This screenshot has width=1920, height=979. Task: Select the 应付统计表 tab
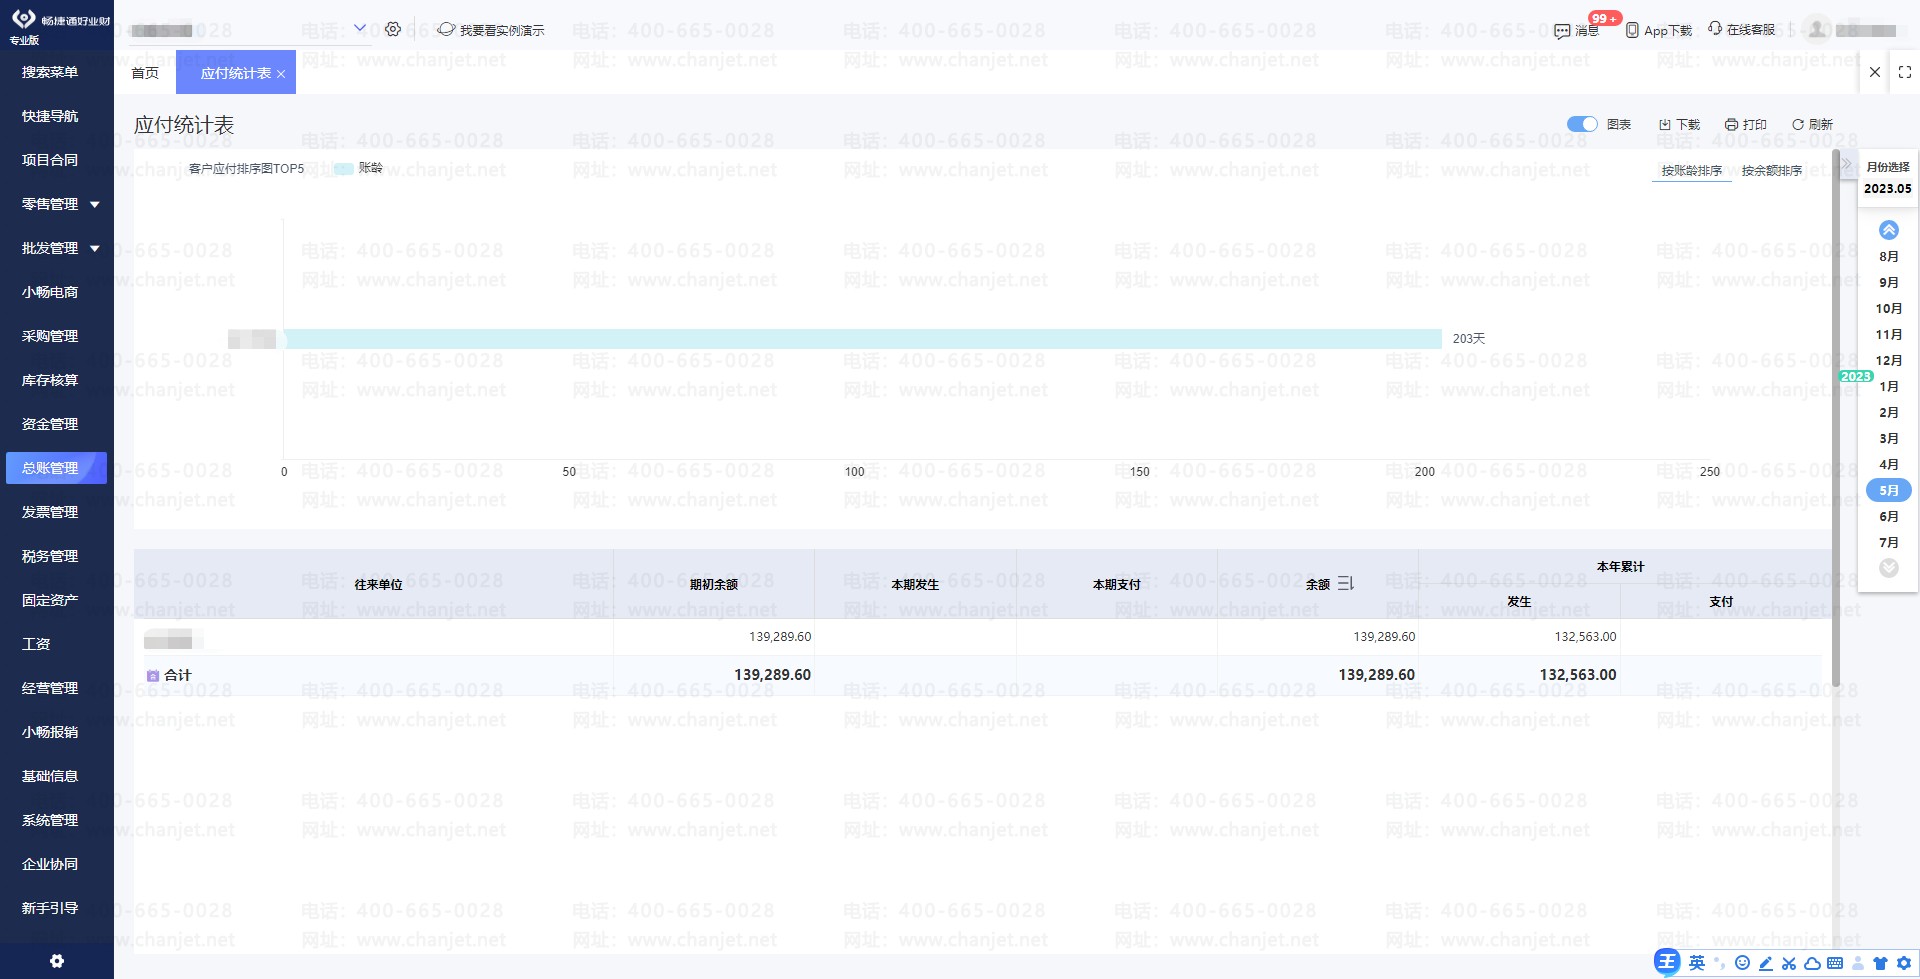pos(235,73)
